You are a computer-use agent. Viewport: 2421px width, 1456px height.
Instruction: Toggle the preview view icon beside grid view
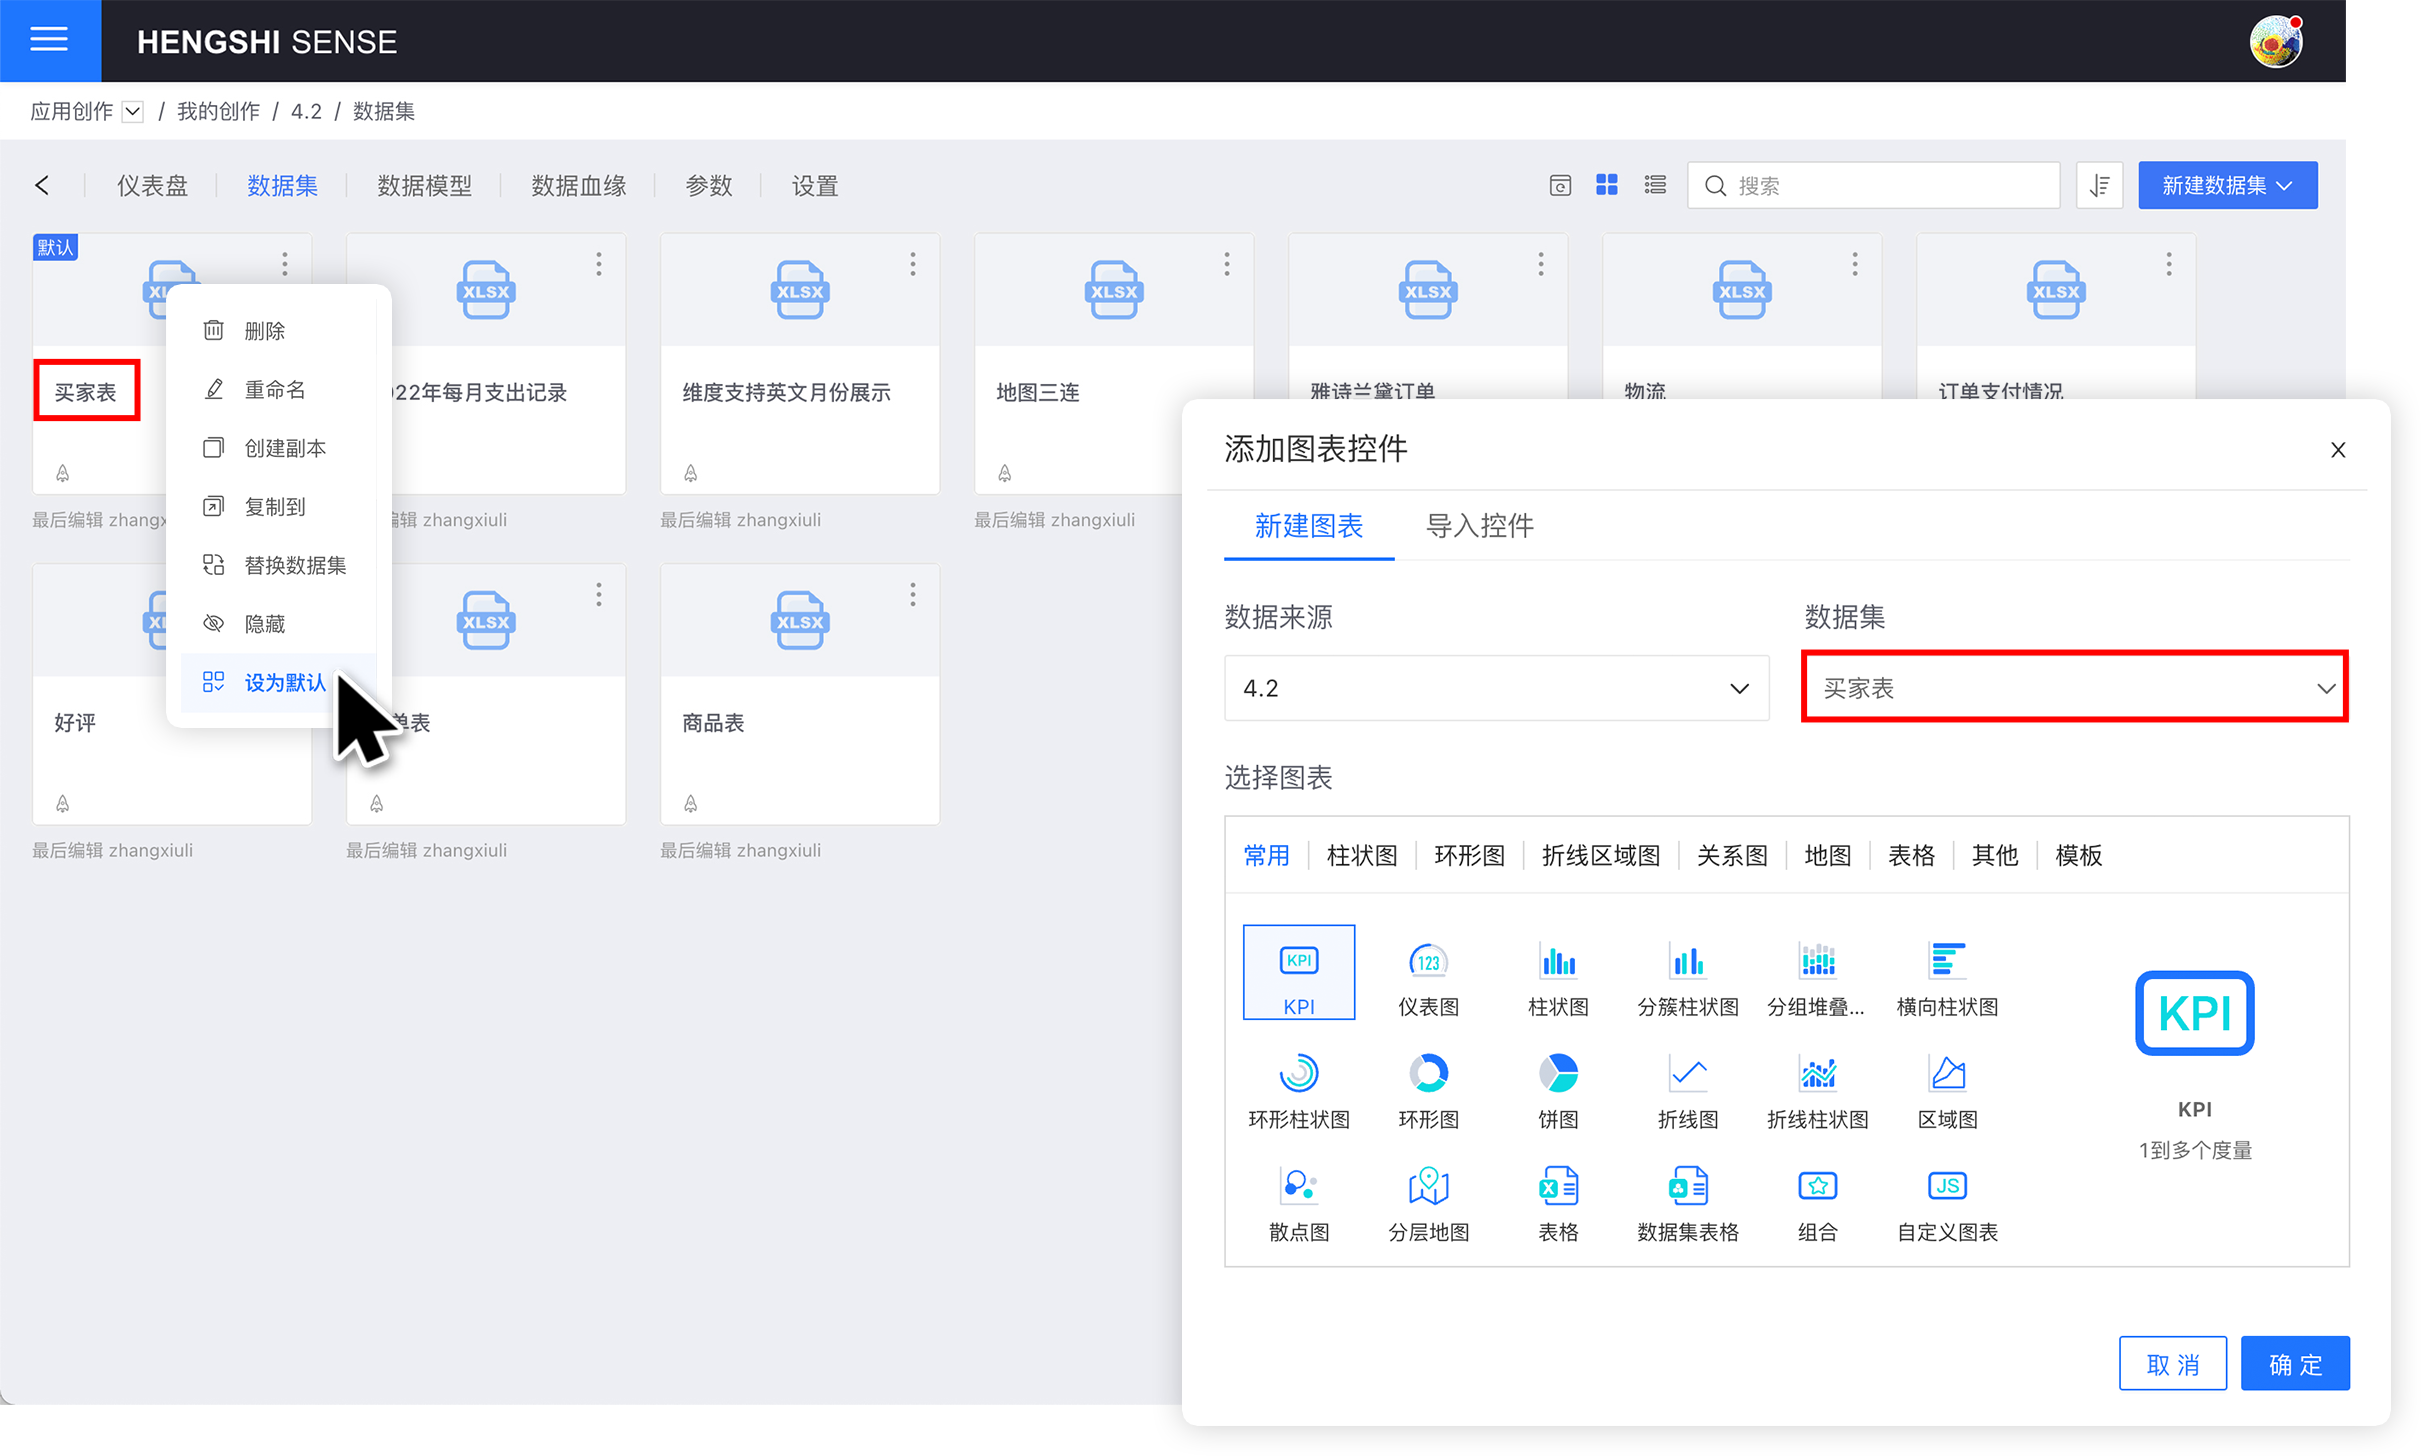[x=1559, y=185]
